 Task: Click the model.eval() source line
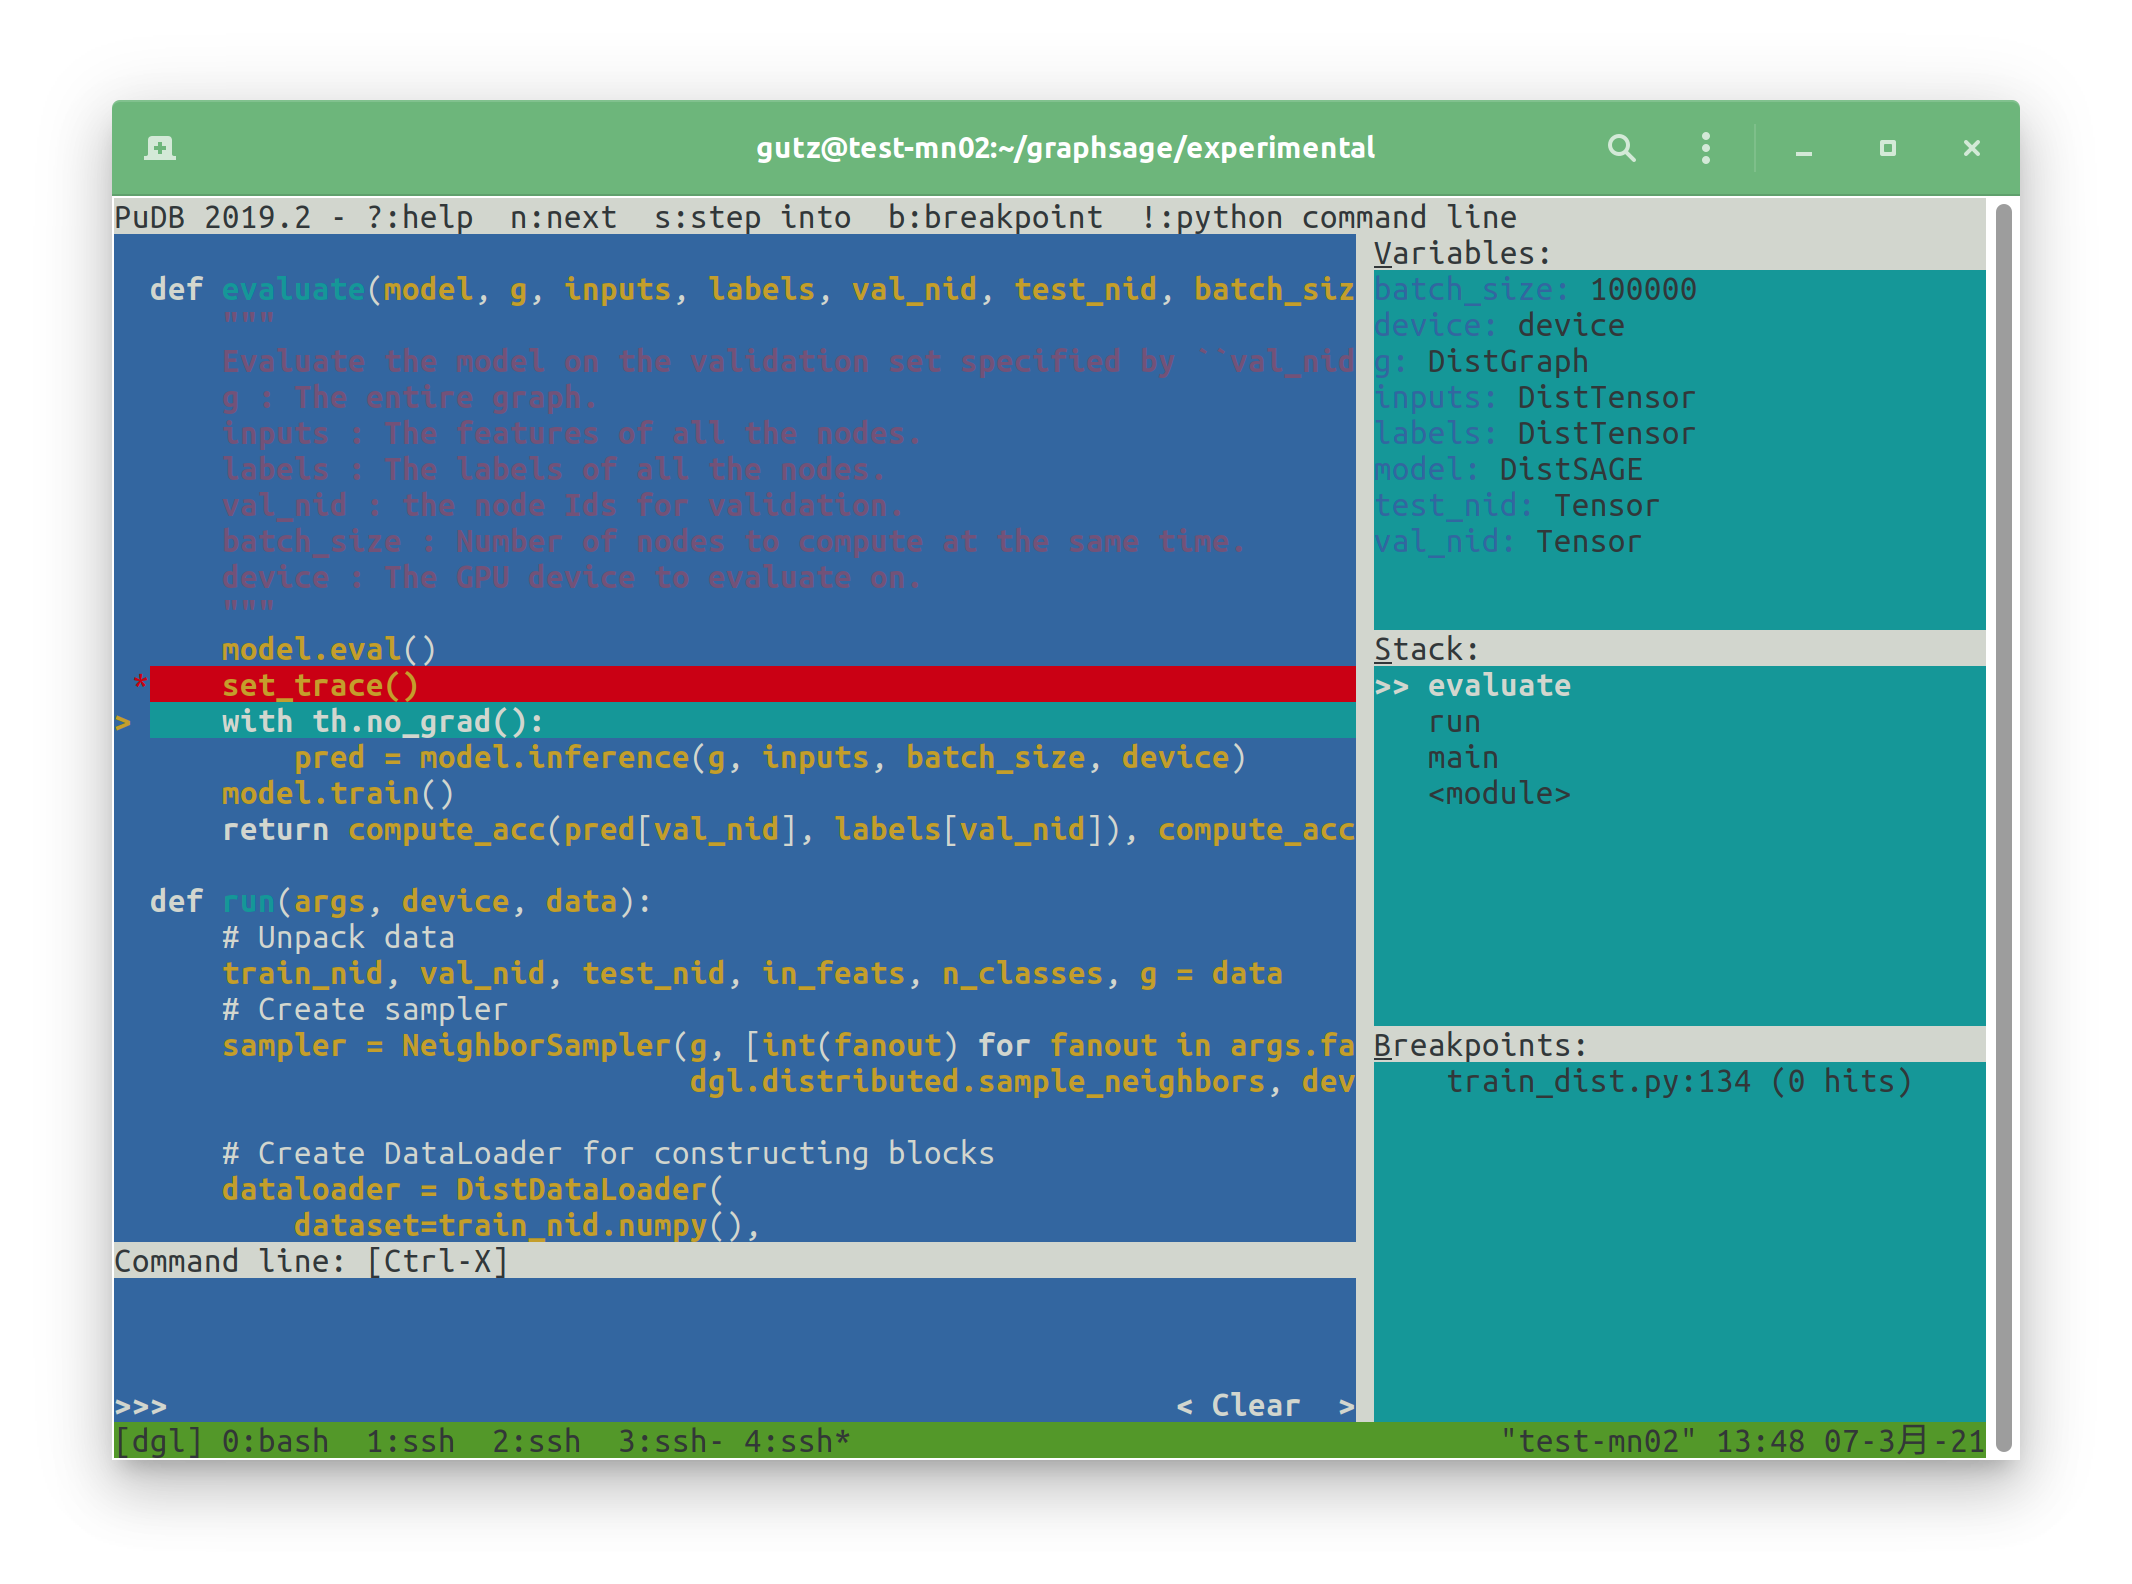pyautogui.click(x=329, y=649)
